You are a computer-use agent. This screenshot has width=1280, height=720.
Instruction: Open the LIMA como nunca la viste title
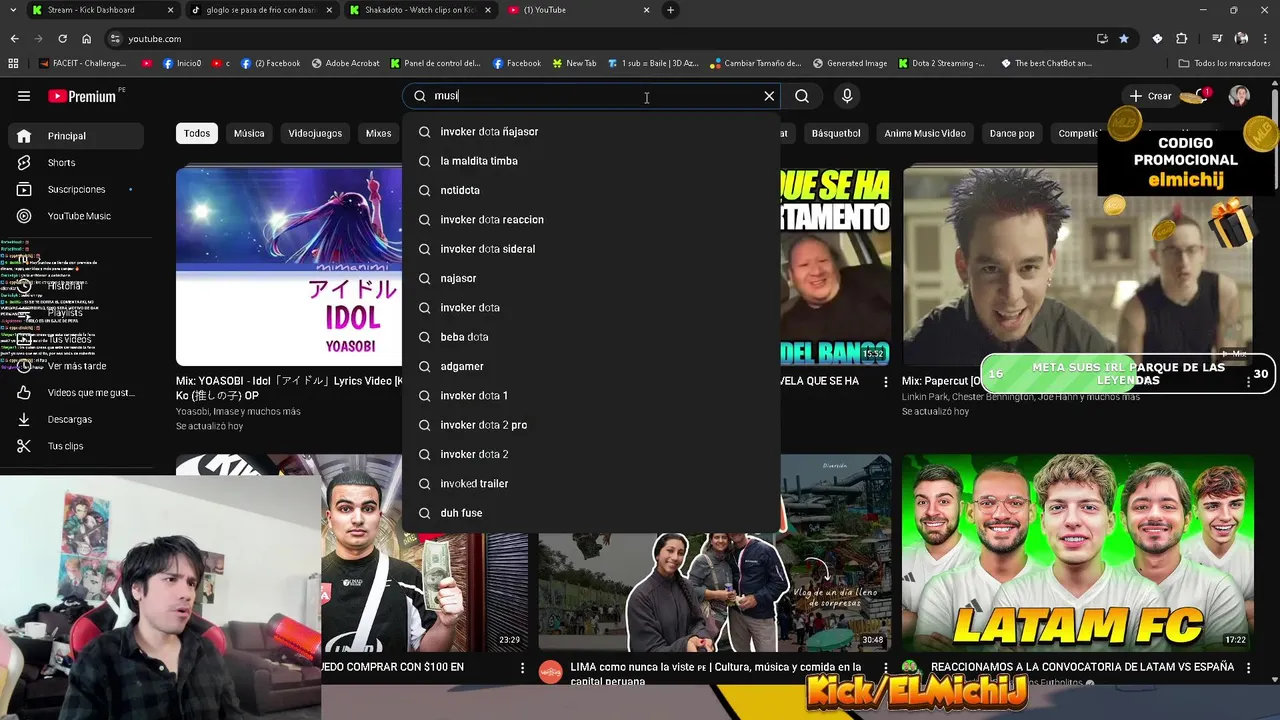click(715, 673)
